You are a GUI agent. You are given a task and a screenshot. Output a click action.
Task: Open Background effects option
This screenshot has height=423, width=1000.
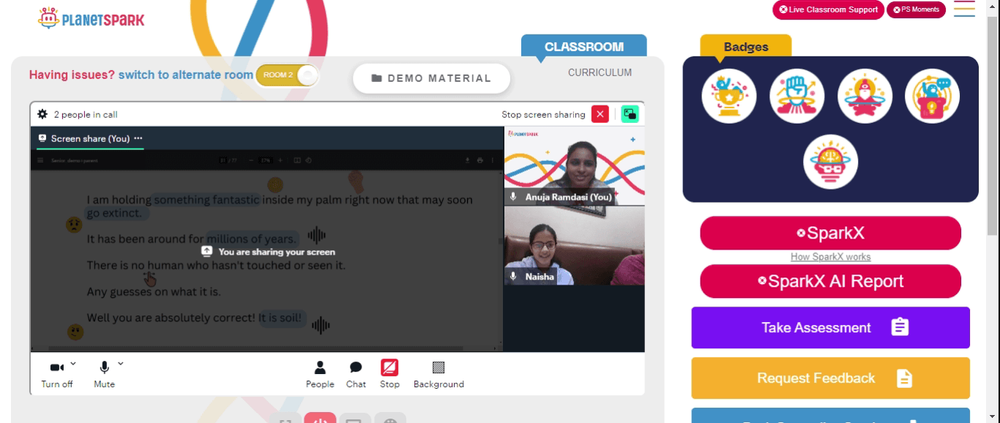tap(438, 374)
